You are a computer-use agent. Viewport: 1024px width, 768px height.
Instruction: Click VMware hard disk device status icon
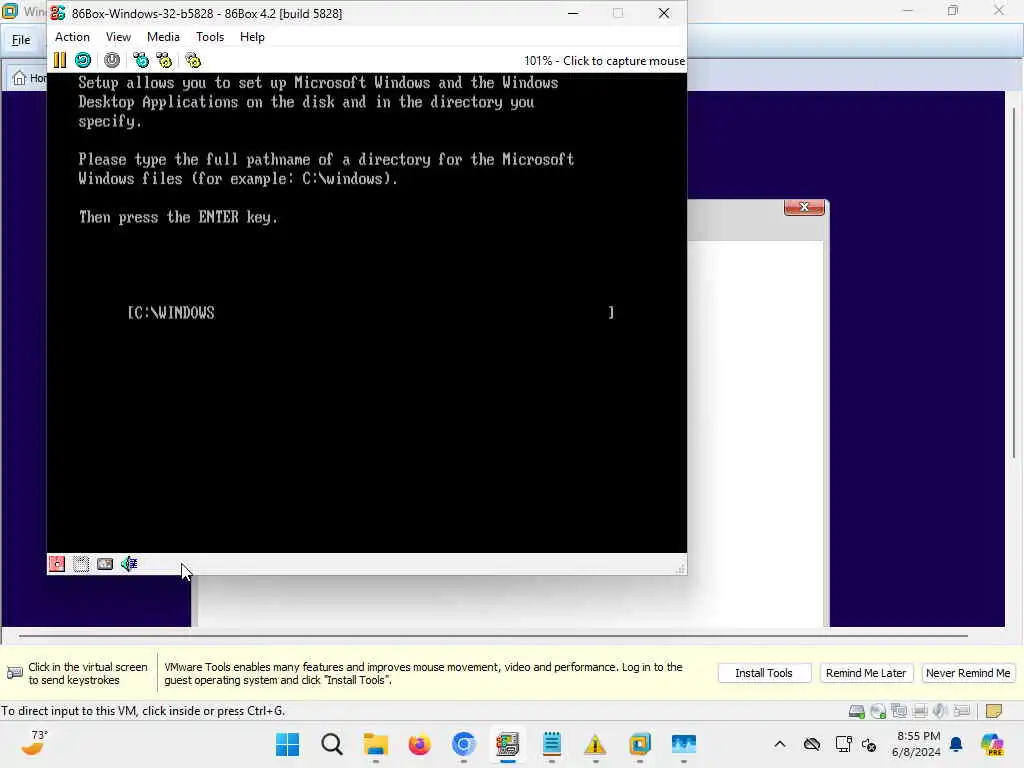[x=856, y=711]
